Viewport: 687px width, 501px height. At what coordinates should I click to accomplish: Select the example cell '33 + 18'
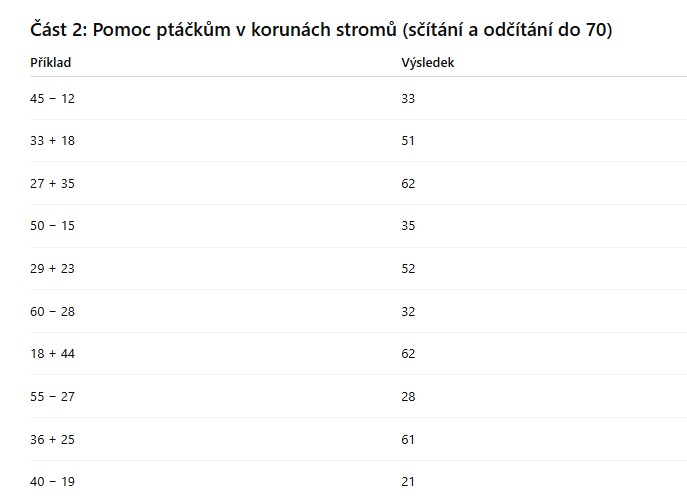click(x=53, y=141)
